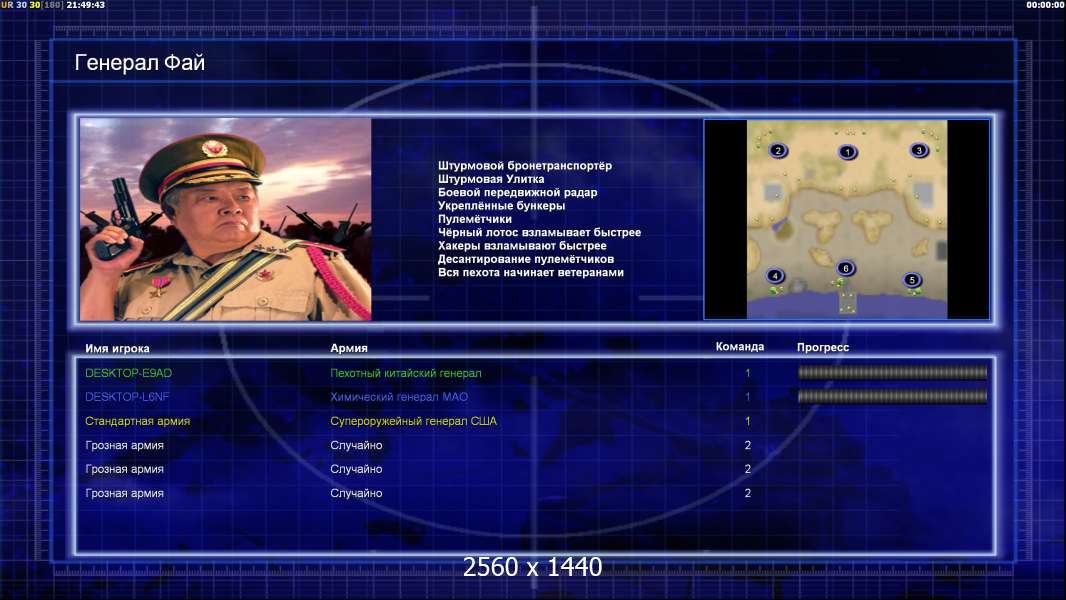Click the clock reading 21:49:43

(86, 5)
